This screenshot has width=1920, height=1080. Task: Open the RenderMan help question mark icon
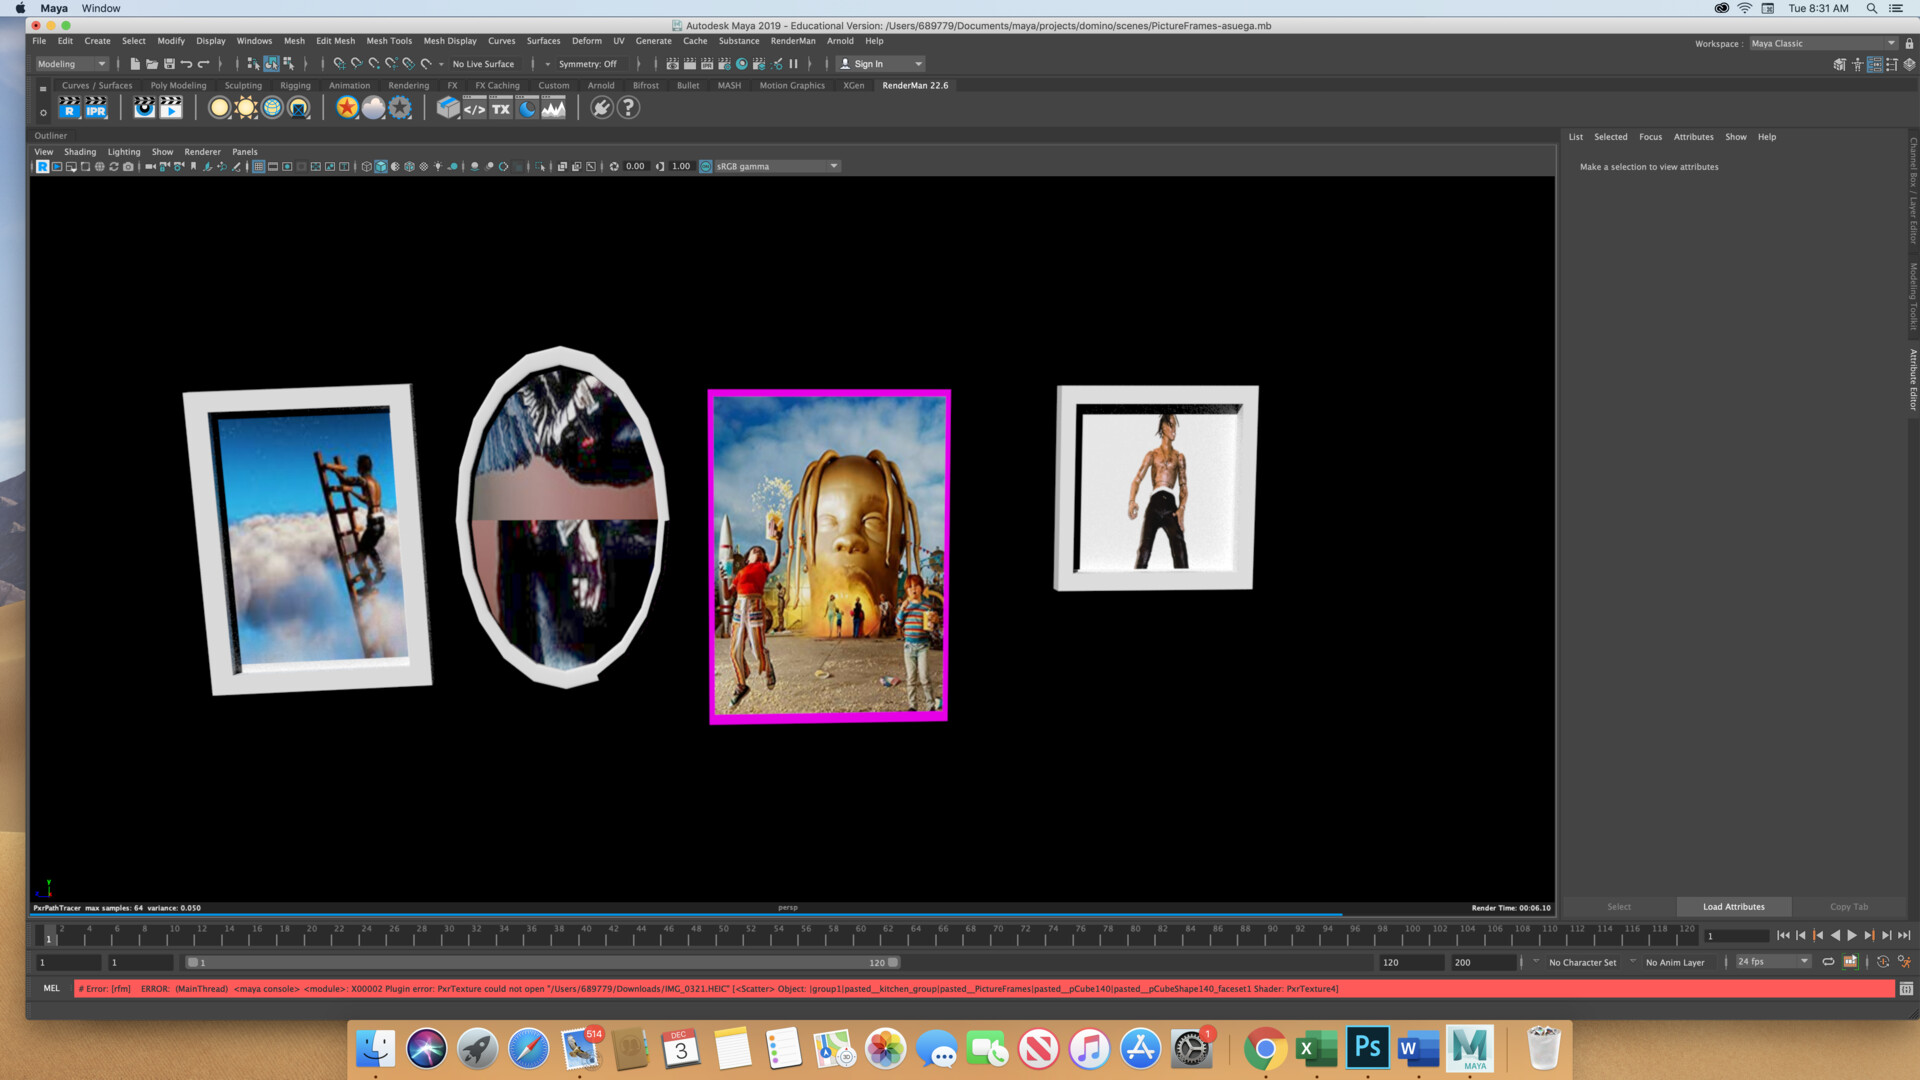(x=627, y=108)
